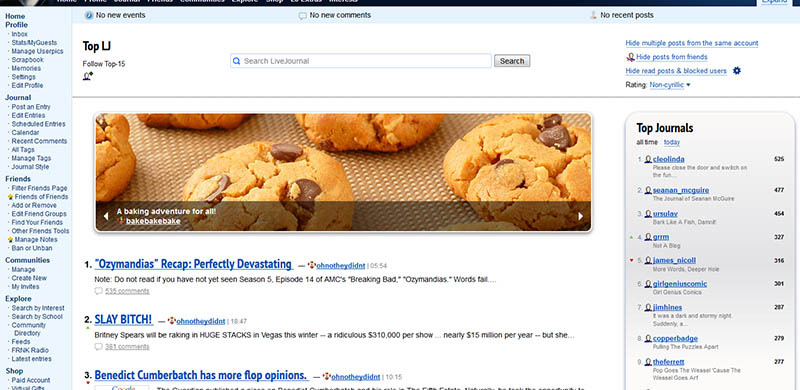This screenshot has width=800, height=390.
Task: Open Search by Interest link
Action: pos(38,308)
